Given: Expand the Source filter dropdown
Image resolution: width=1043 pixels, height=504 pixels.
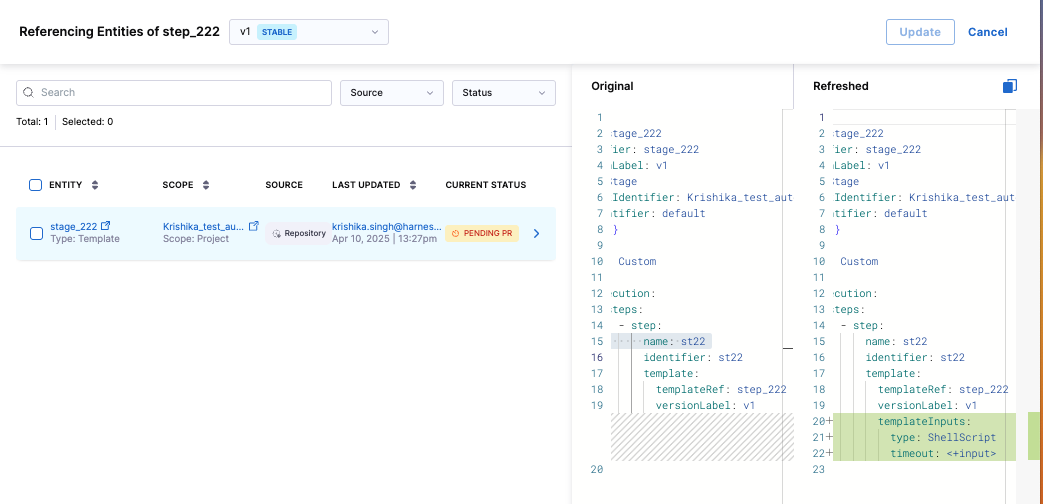Looking at the screenshot, I should (x=392, y=93).
